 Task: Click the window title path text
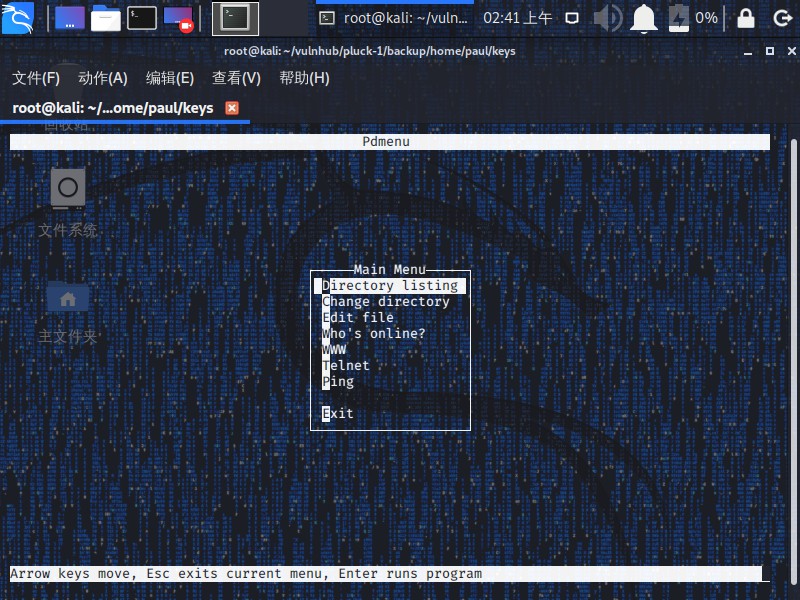click(x=369, y=51)
